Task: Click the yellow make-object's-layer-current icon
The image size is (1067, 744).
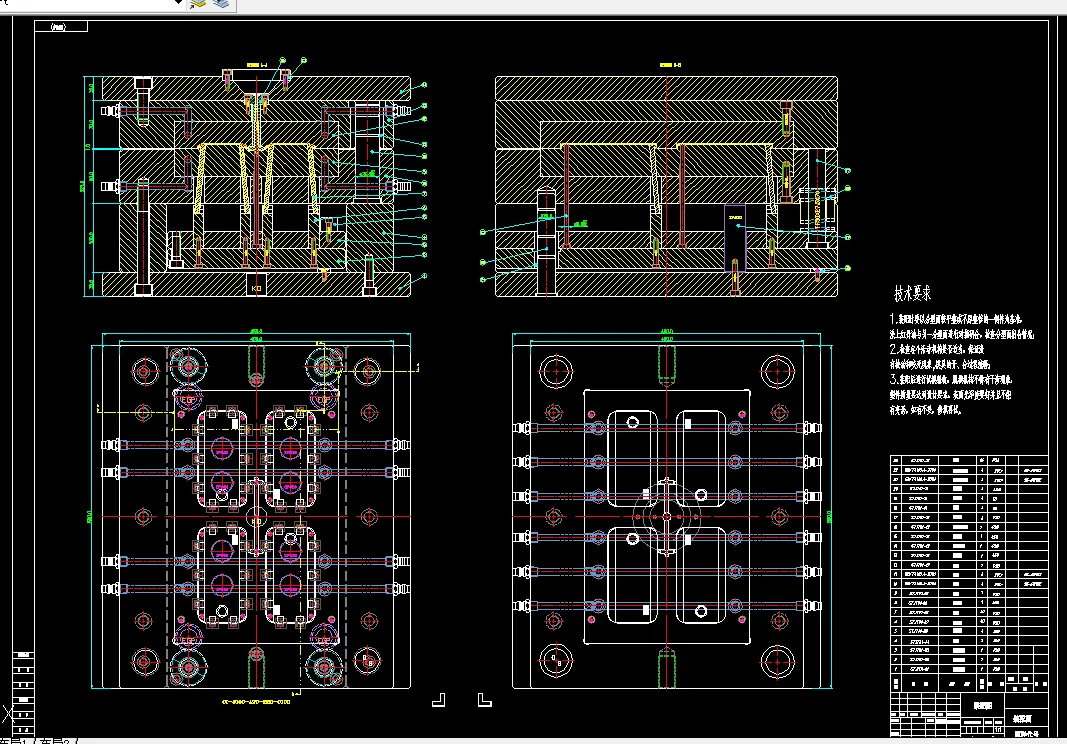Action: click(198, 4)
